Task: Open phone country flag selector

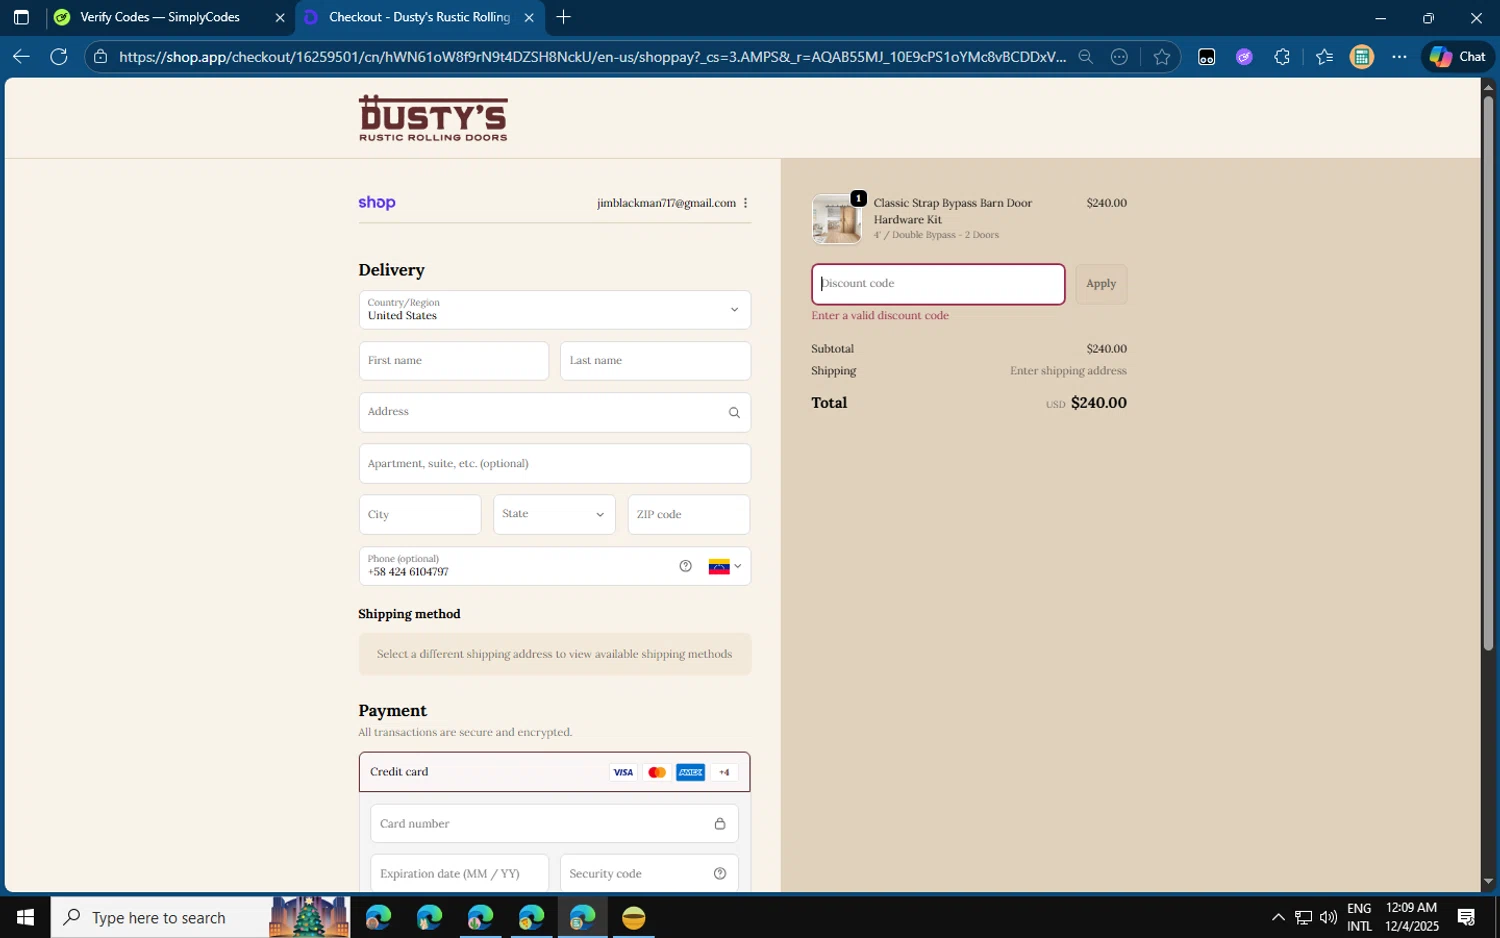Action: [x=725, y=567]
